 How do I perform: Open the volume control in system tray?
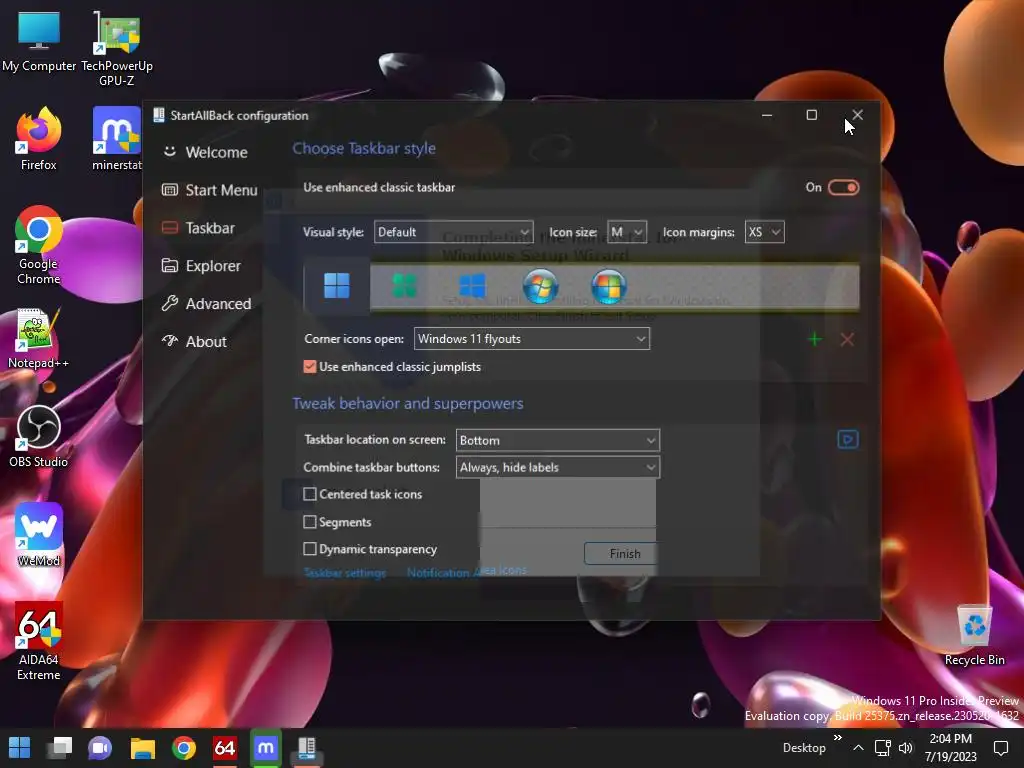click(906, 748)
